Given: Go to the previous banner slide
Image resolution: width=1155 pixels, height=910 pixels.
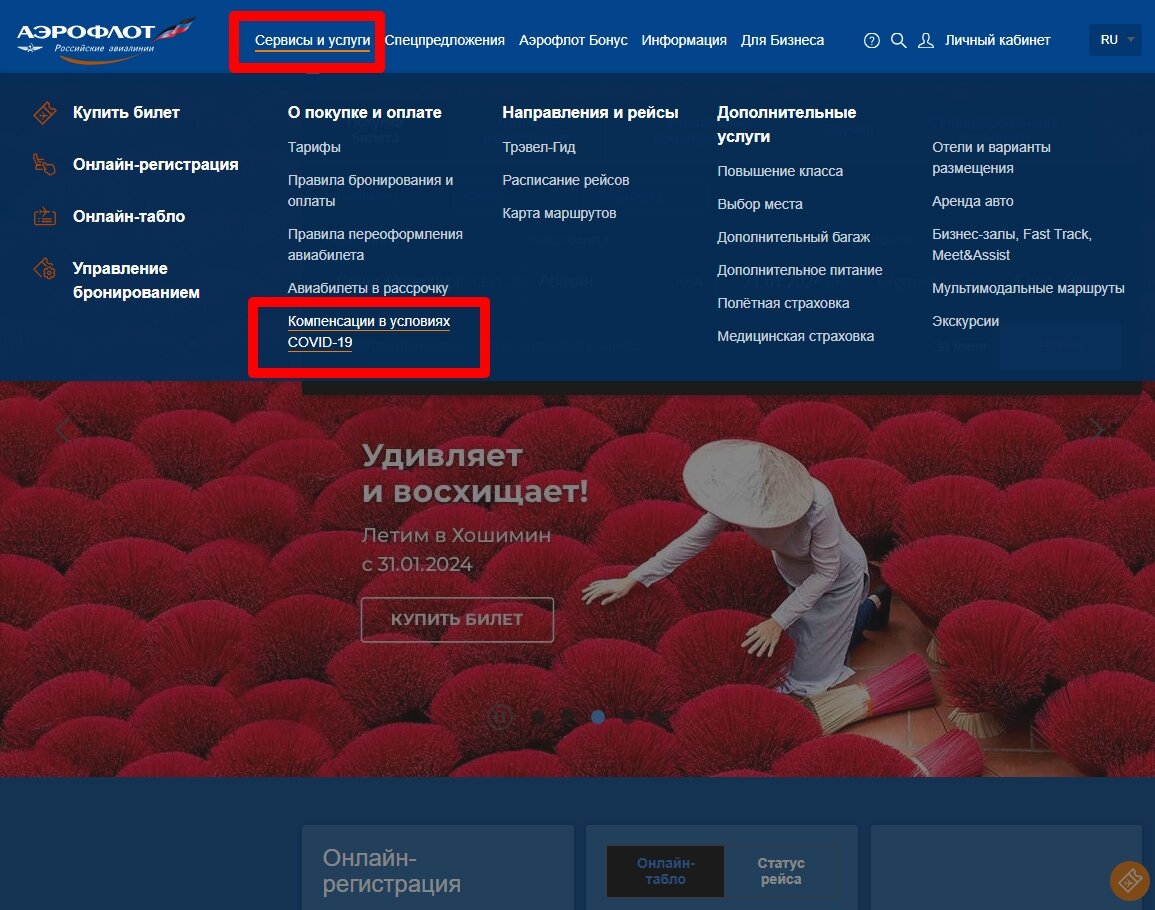Looking at the screenshot, I should tap(63, 430).
